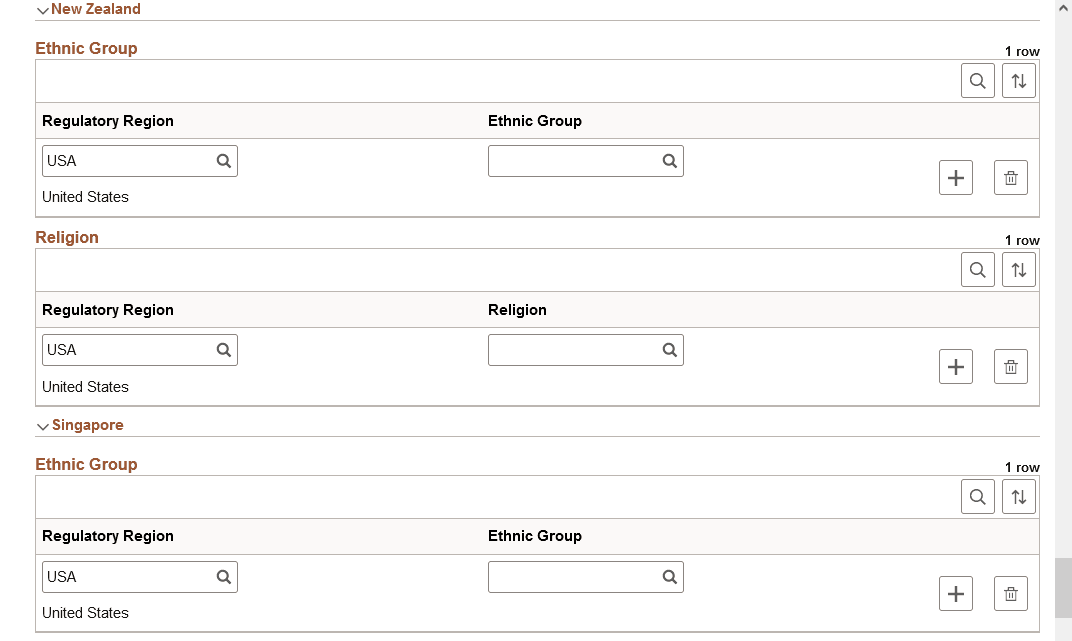The image size is (1072, 641).
Task: Collapse the New Zealand section
Action: (x=42, y=9)
